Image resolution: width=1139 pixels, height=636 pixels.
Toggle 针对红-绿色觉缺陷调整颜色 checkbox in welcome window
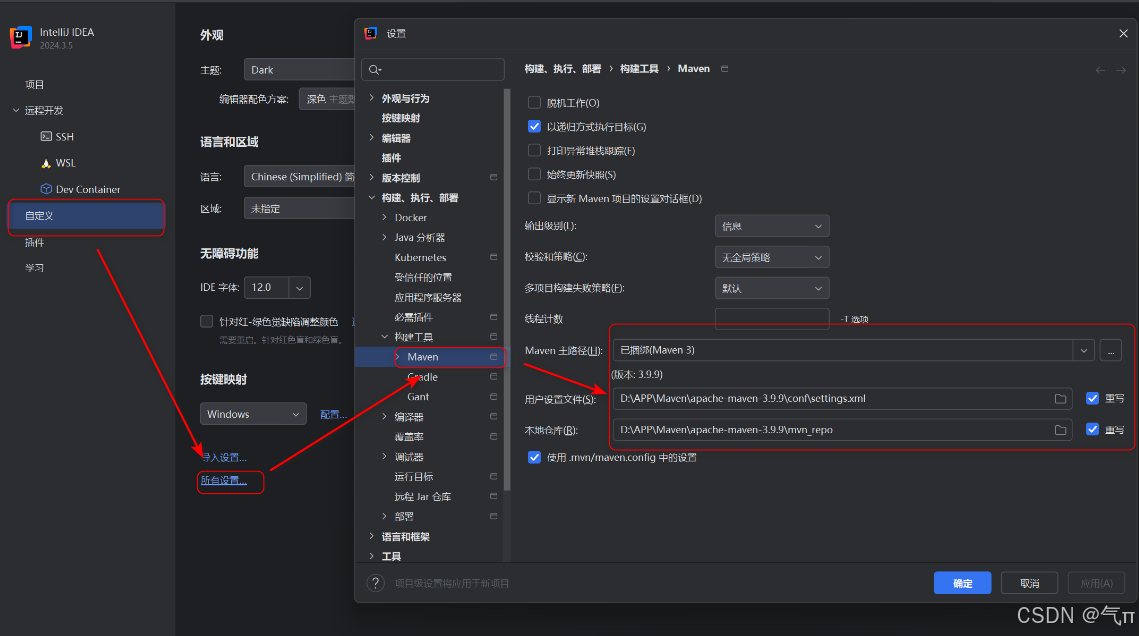click(x=206, y=321)
